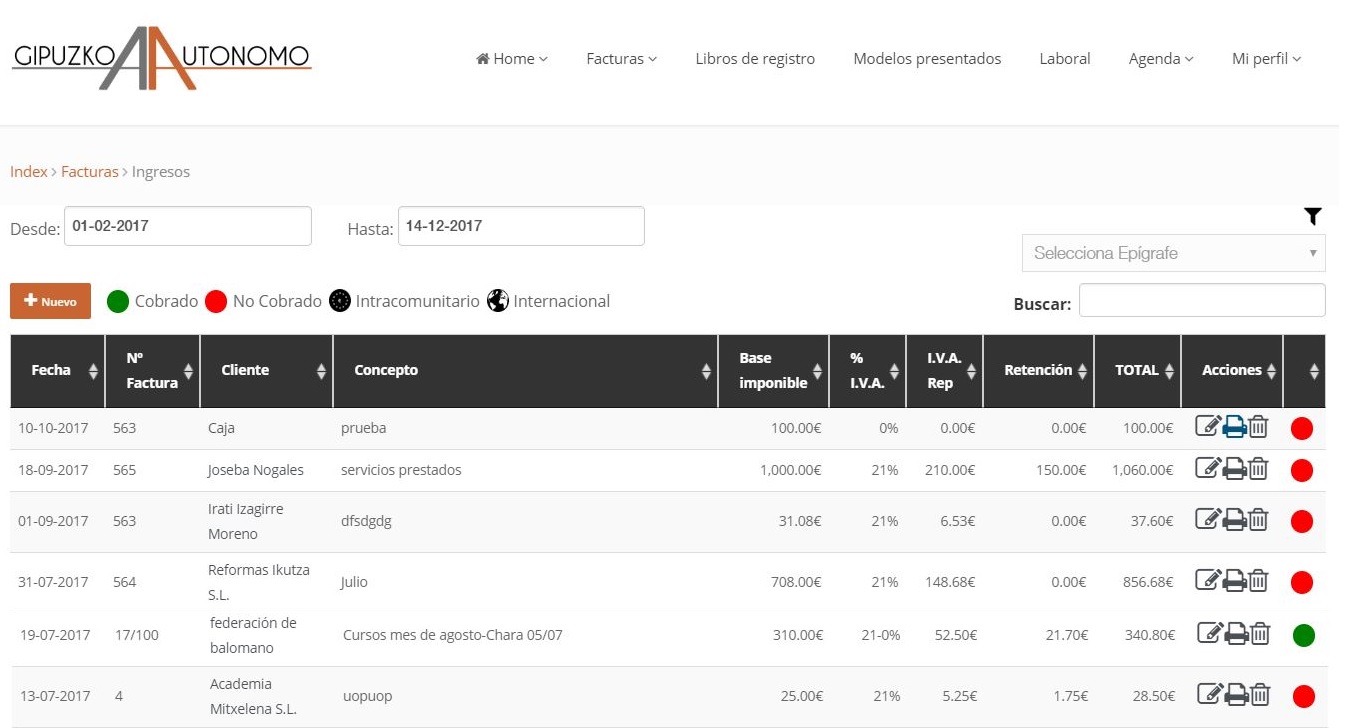Focus the Buscar search field

(1201, 301)
